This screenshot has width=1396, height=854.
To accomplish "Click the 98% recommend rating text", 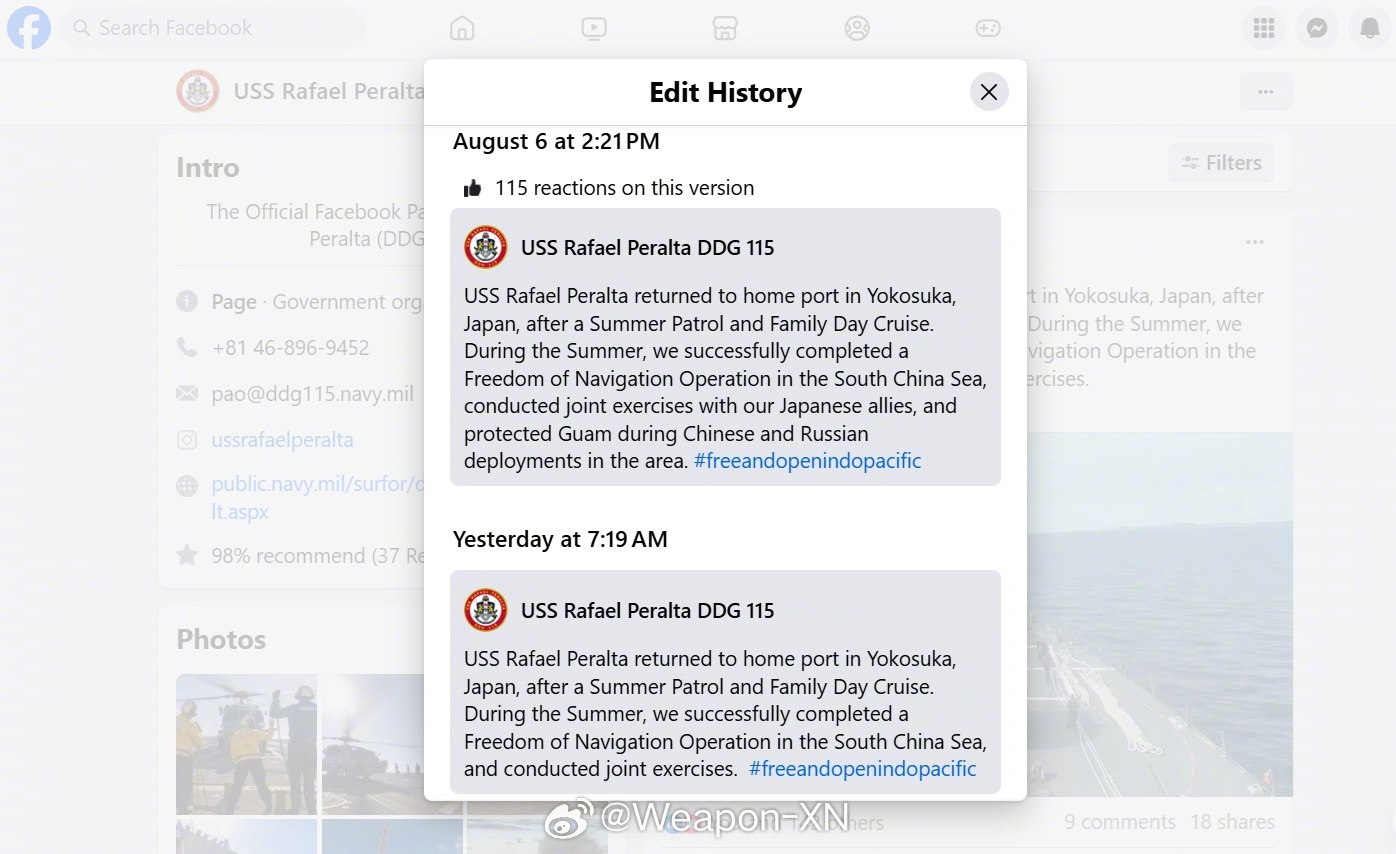I will (318, 556).
